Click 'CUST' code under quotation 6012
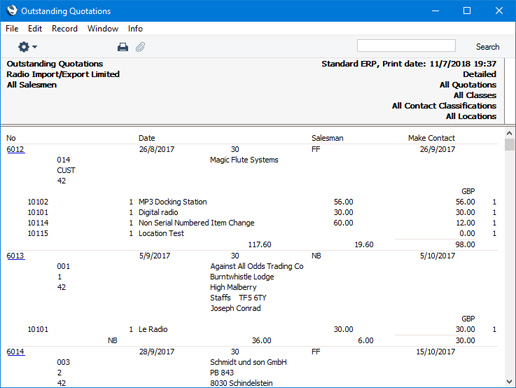This screenshot has height=388, width=516. (66, 170)
